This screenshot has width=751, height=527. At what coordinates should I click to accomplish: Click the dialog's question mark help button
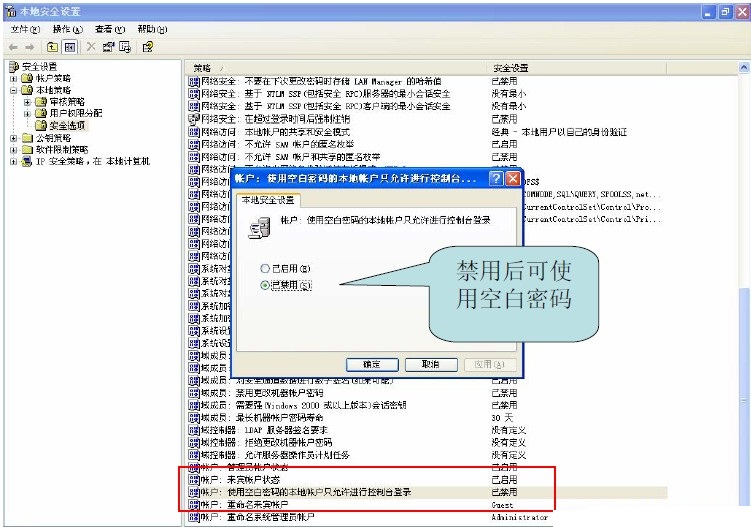tap(495, 178)
